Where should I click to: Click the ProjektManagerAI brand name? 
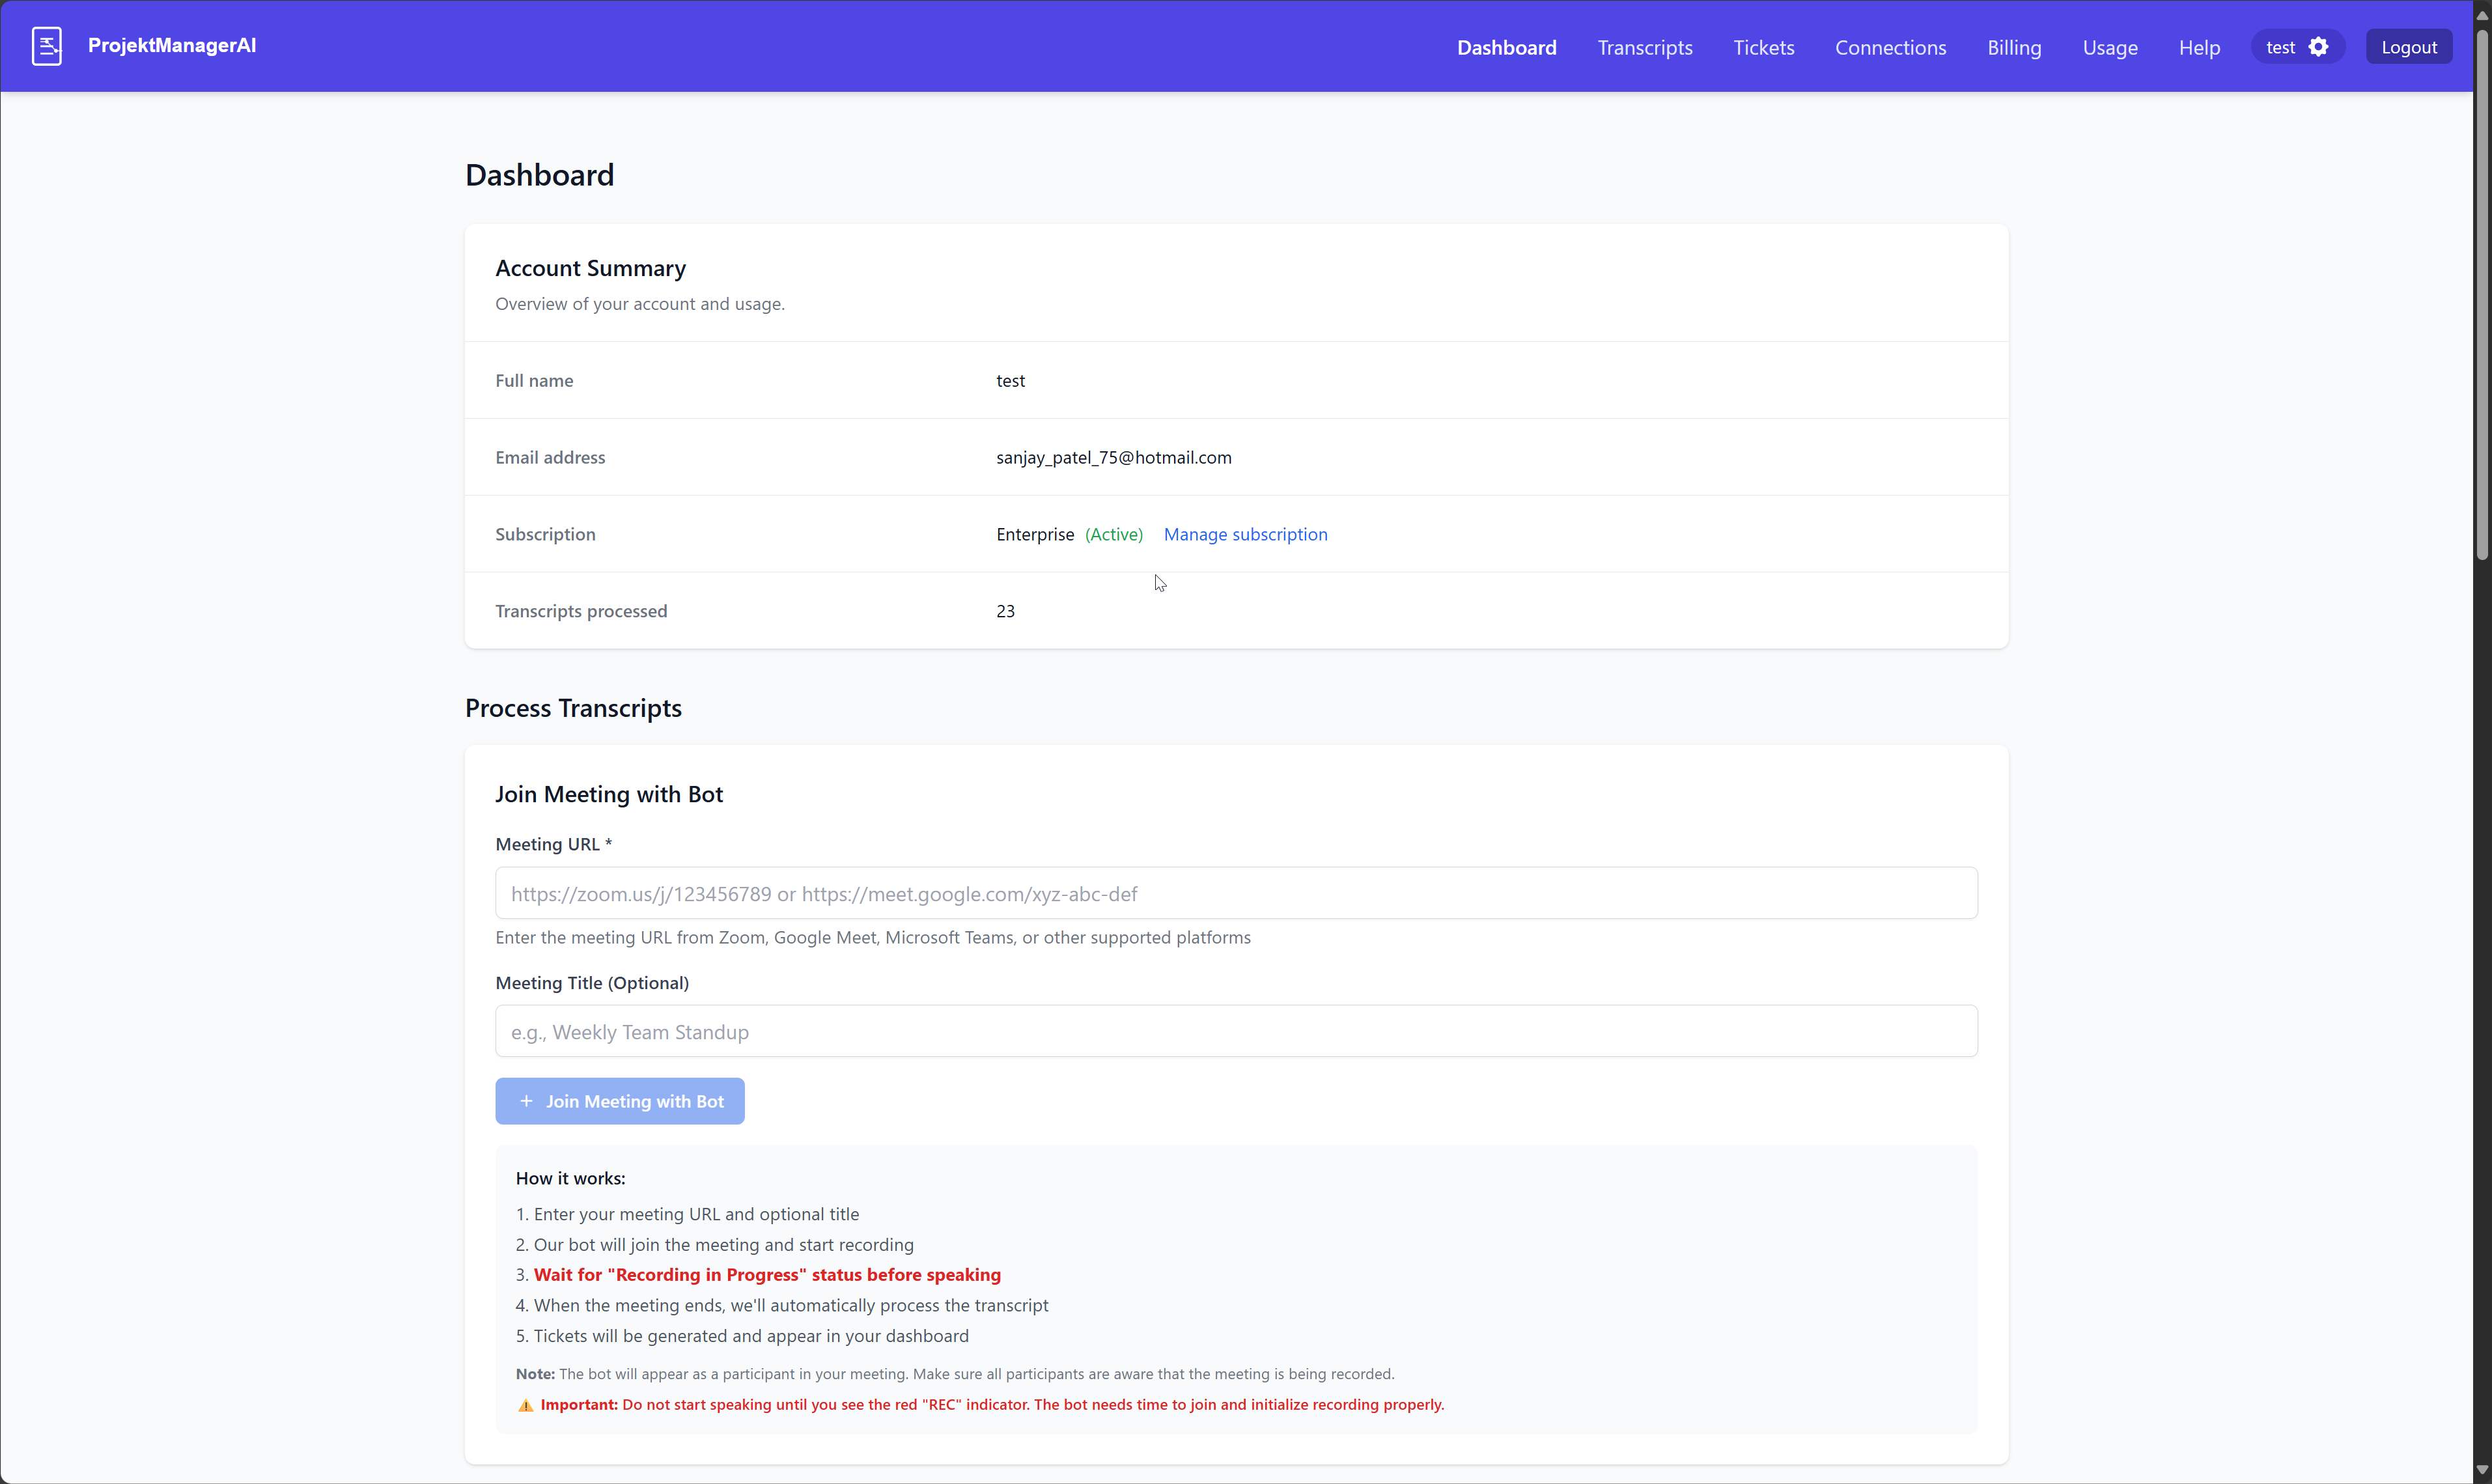coord(171,46)
